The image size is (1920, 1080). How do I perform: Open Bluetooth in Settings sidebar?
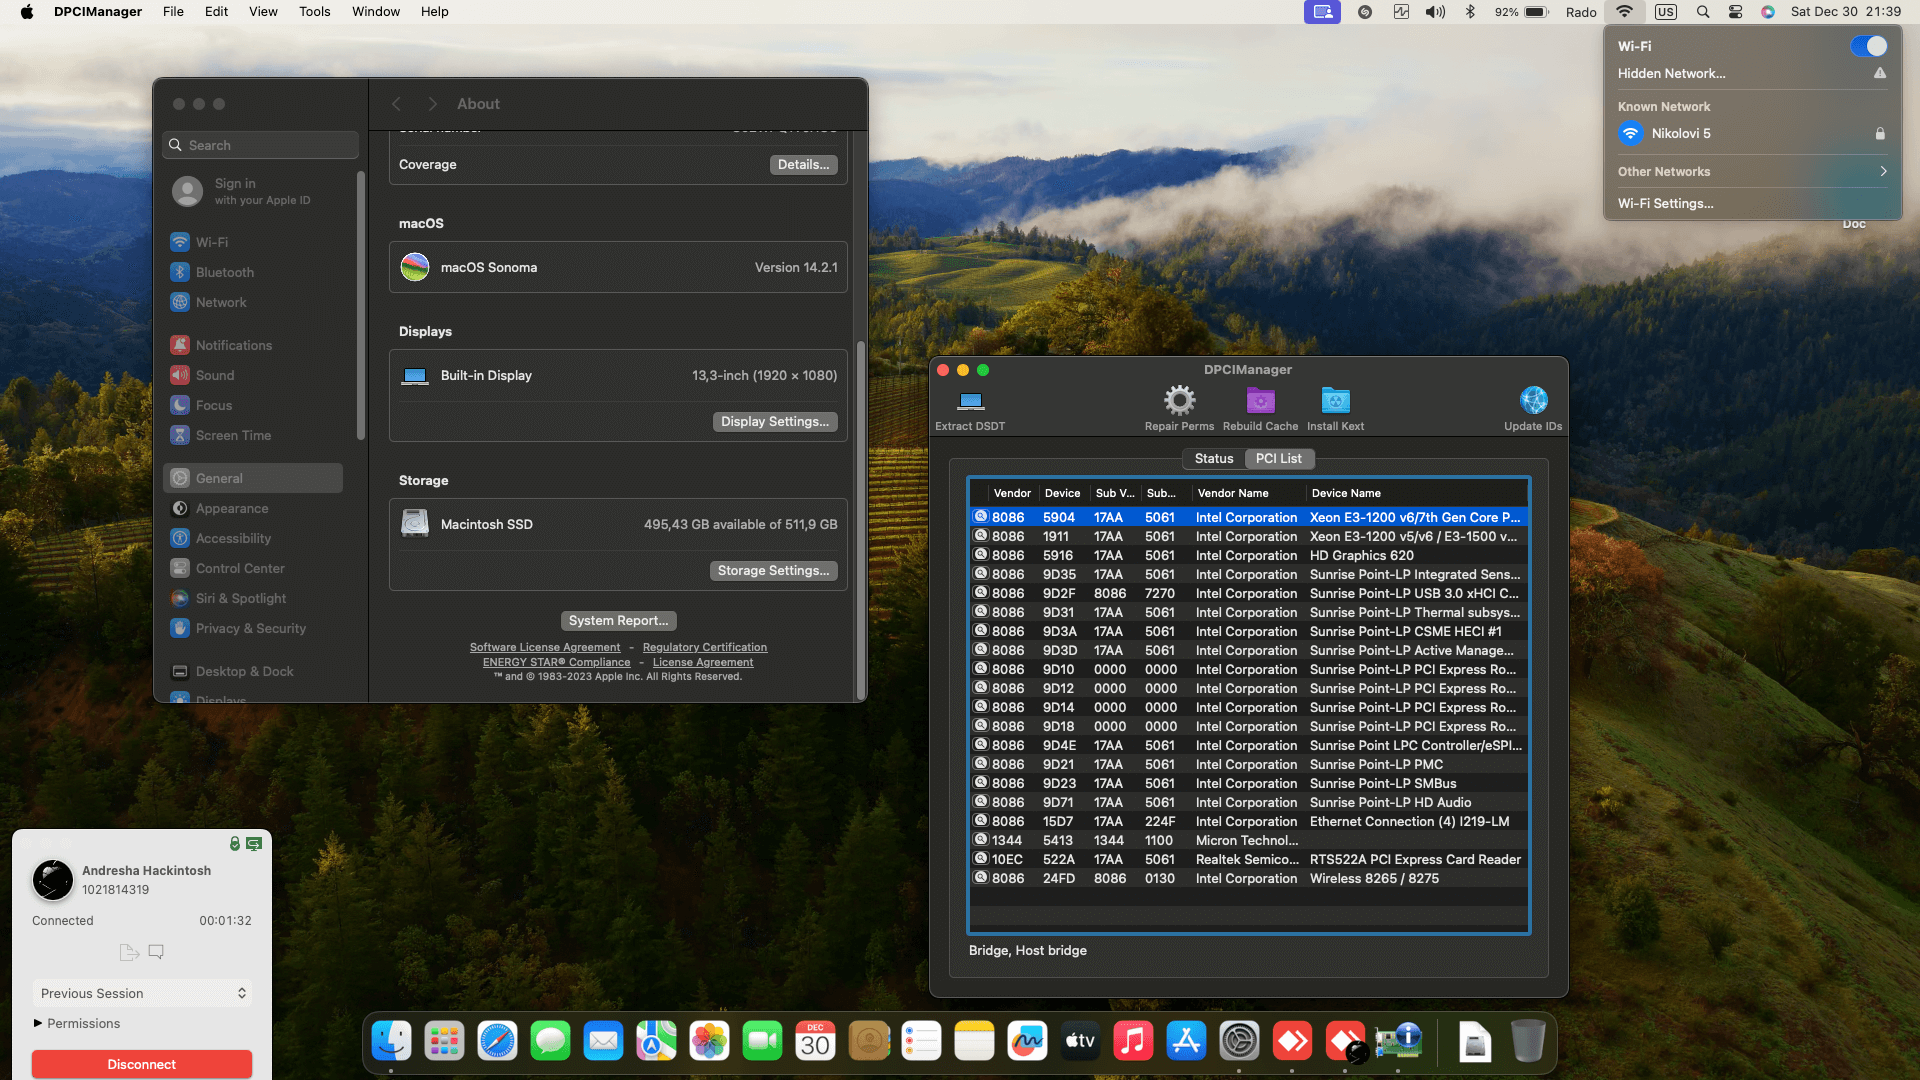(x=224, y=272)
